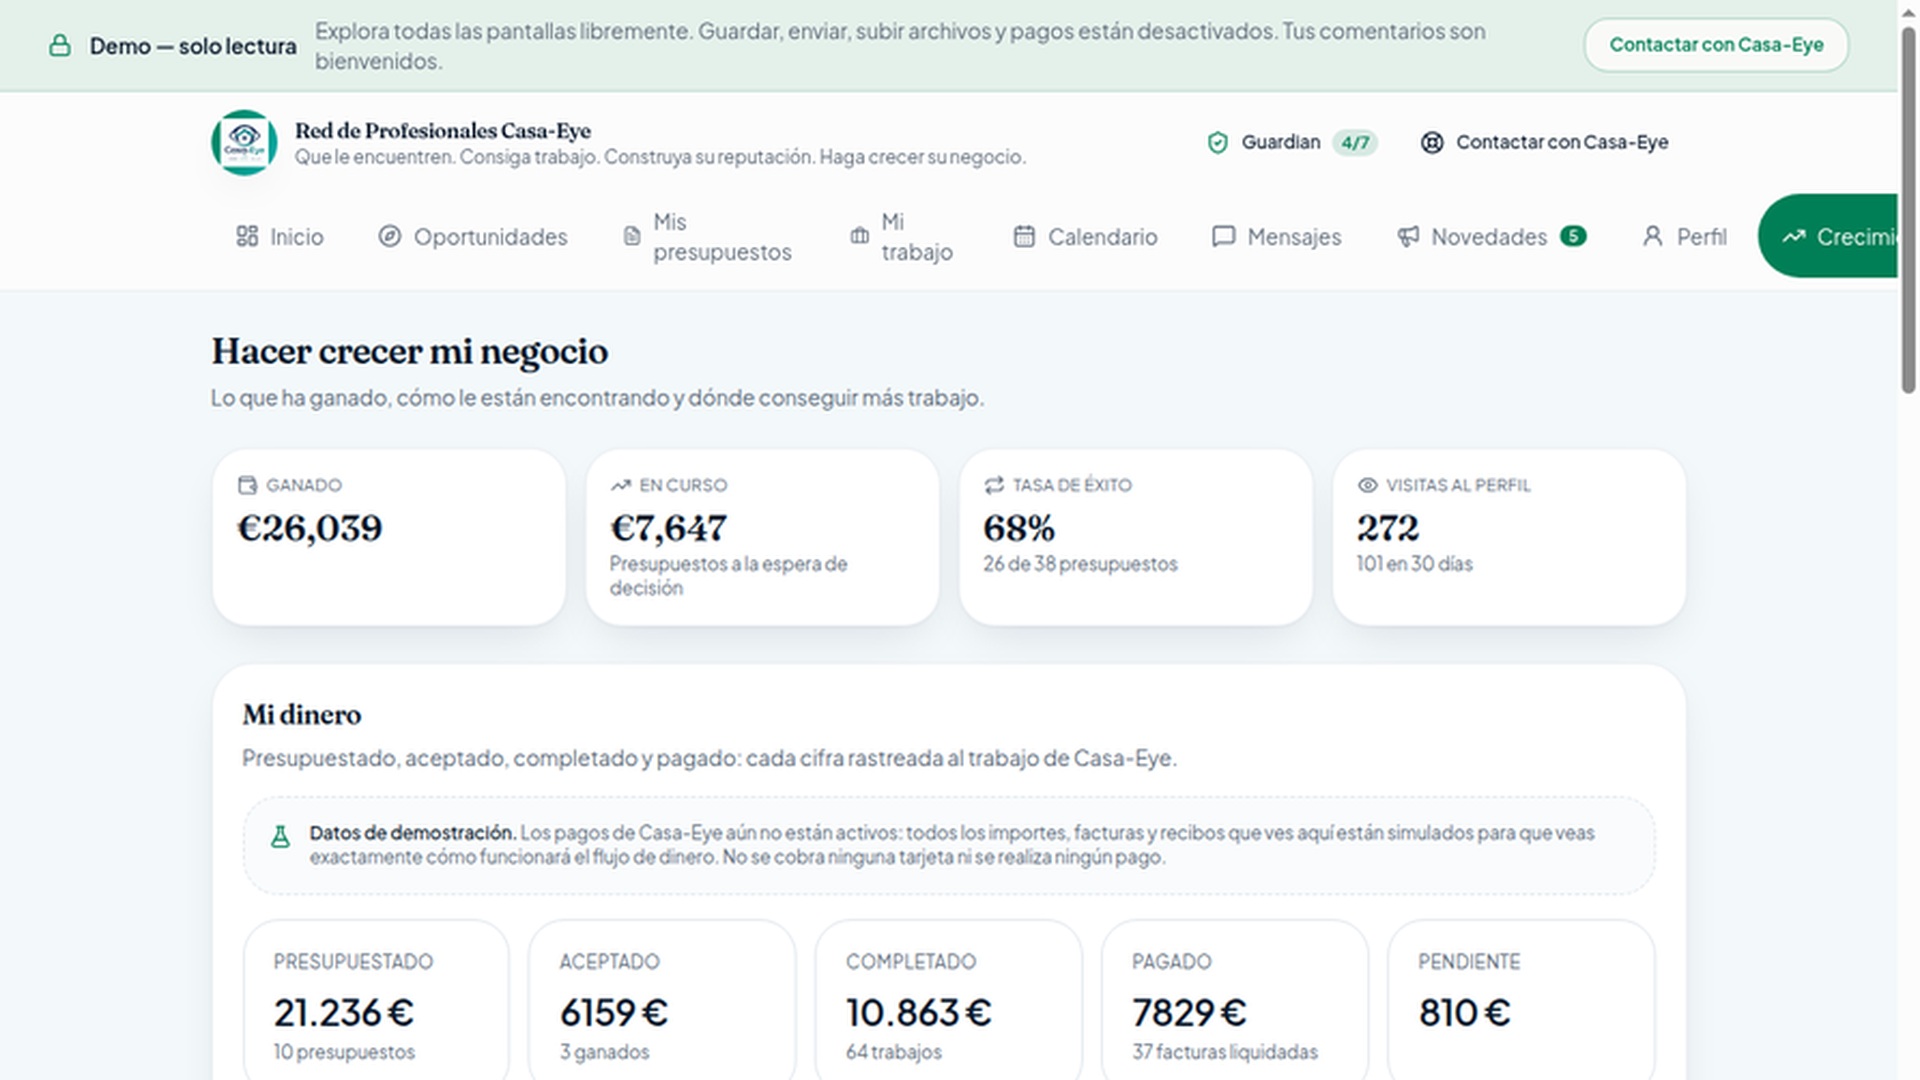Click the lifebuoy icon next to Contactar
Viewport: 1920px width, 1080px height.
(x=1432, y=143)
